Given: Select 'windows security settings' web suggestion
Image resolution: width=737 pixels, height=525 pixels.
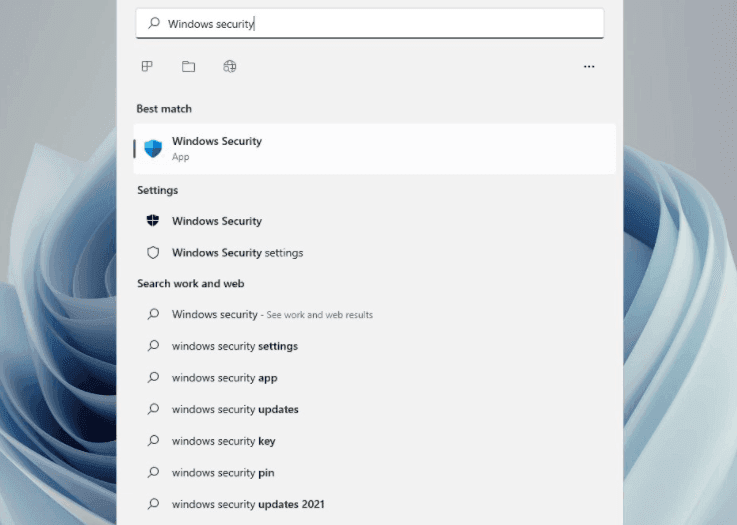Looking at the screenshot, I should 375,346.
